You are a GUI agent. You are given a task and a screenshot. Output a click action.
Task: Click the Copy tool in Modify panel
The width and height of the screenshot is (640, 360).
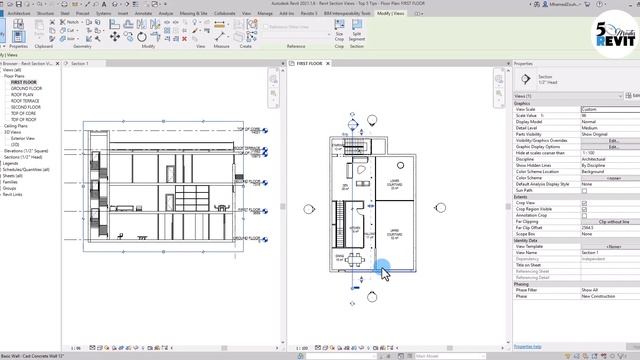click(x=128, y=37)
